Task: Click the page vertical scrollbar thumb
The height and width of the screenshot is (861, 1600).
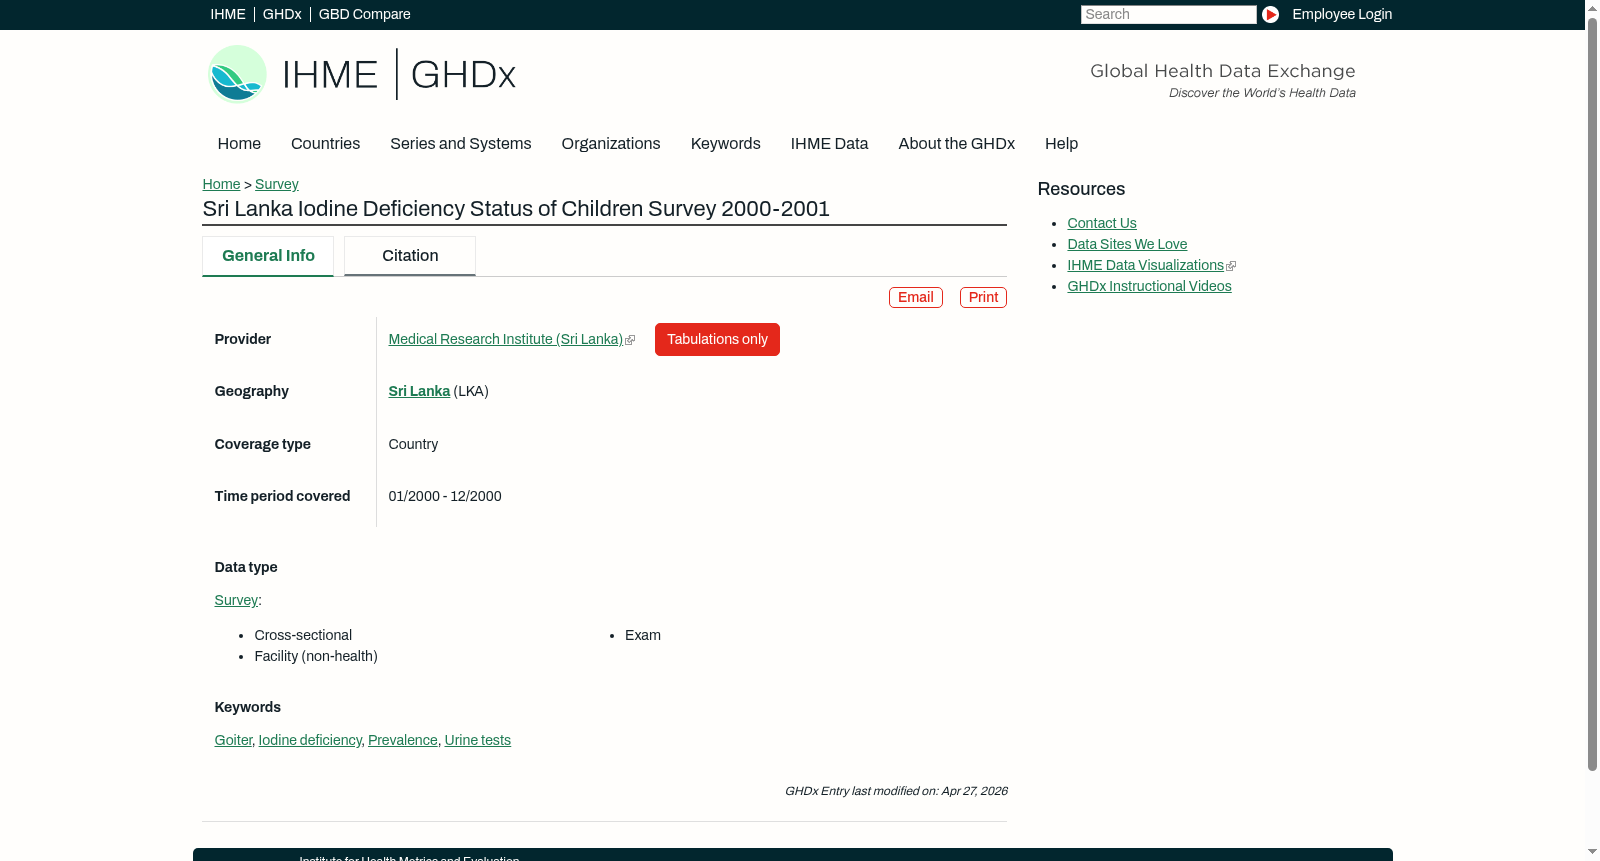Action: 1592,394
